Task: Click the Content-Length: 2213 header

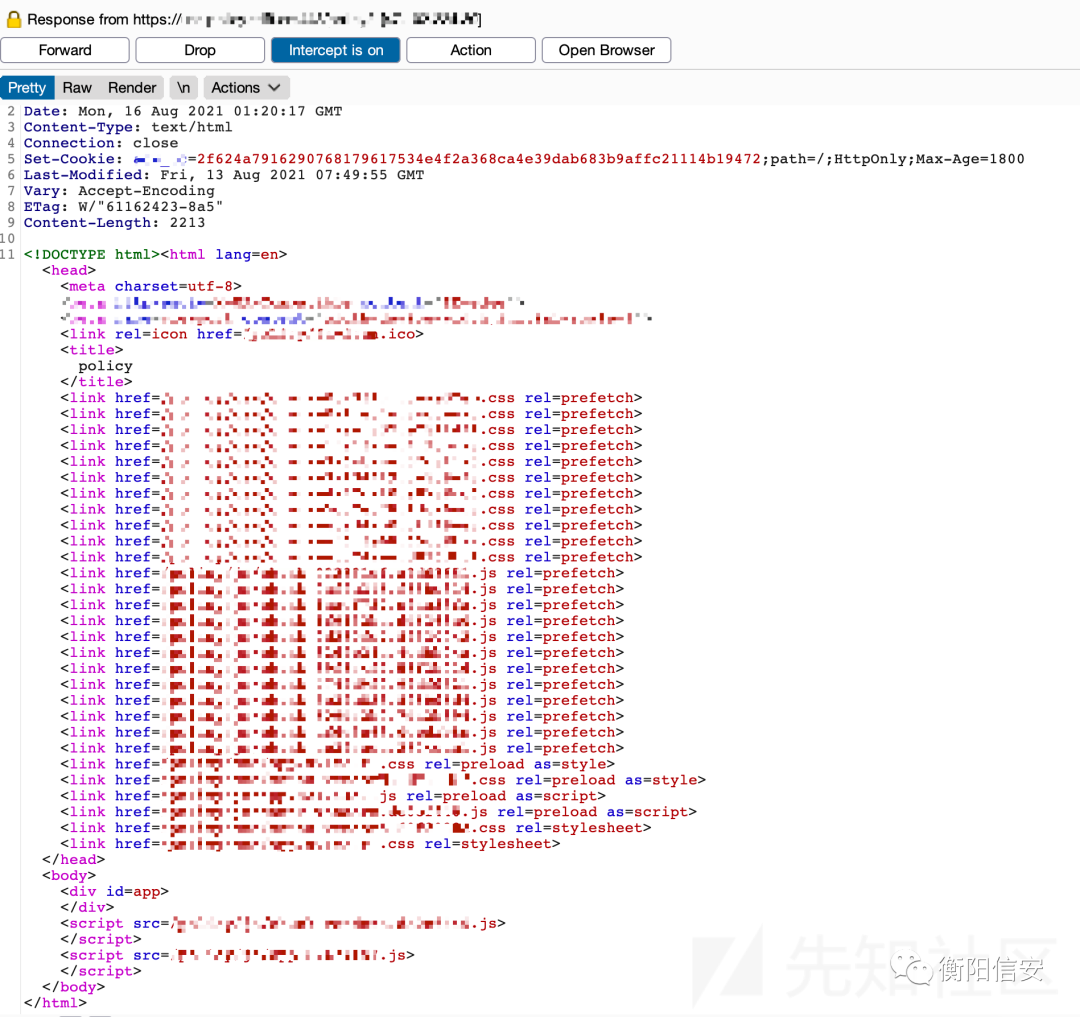Action: (114, 222)
